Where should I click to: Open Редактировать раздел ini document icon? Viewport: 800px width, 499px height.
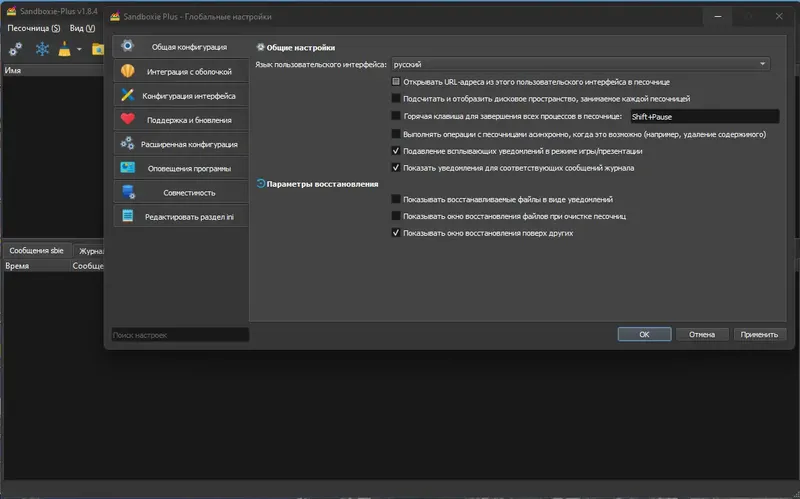pyautogui.click(x=128, y=216)
